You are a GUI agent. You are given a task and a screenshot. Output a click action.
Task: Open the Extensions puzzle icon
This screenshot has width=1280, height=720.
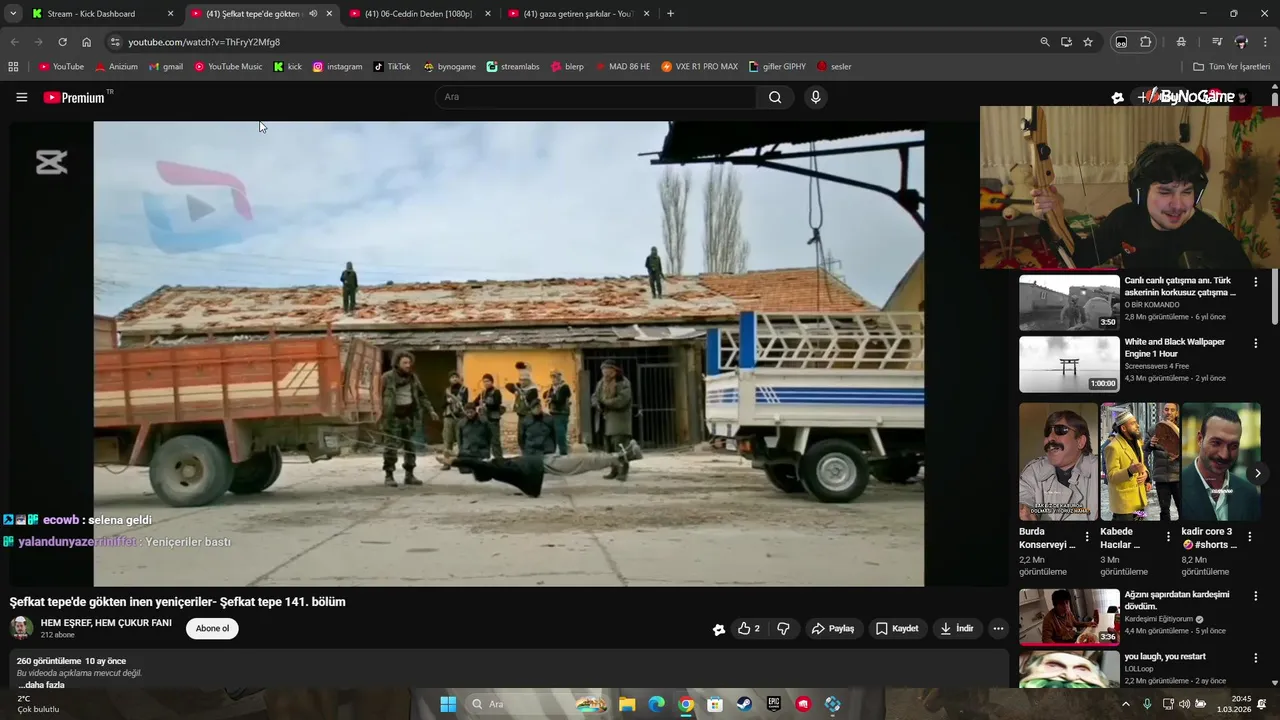click(x=1146, y=42)
